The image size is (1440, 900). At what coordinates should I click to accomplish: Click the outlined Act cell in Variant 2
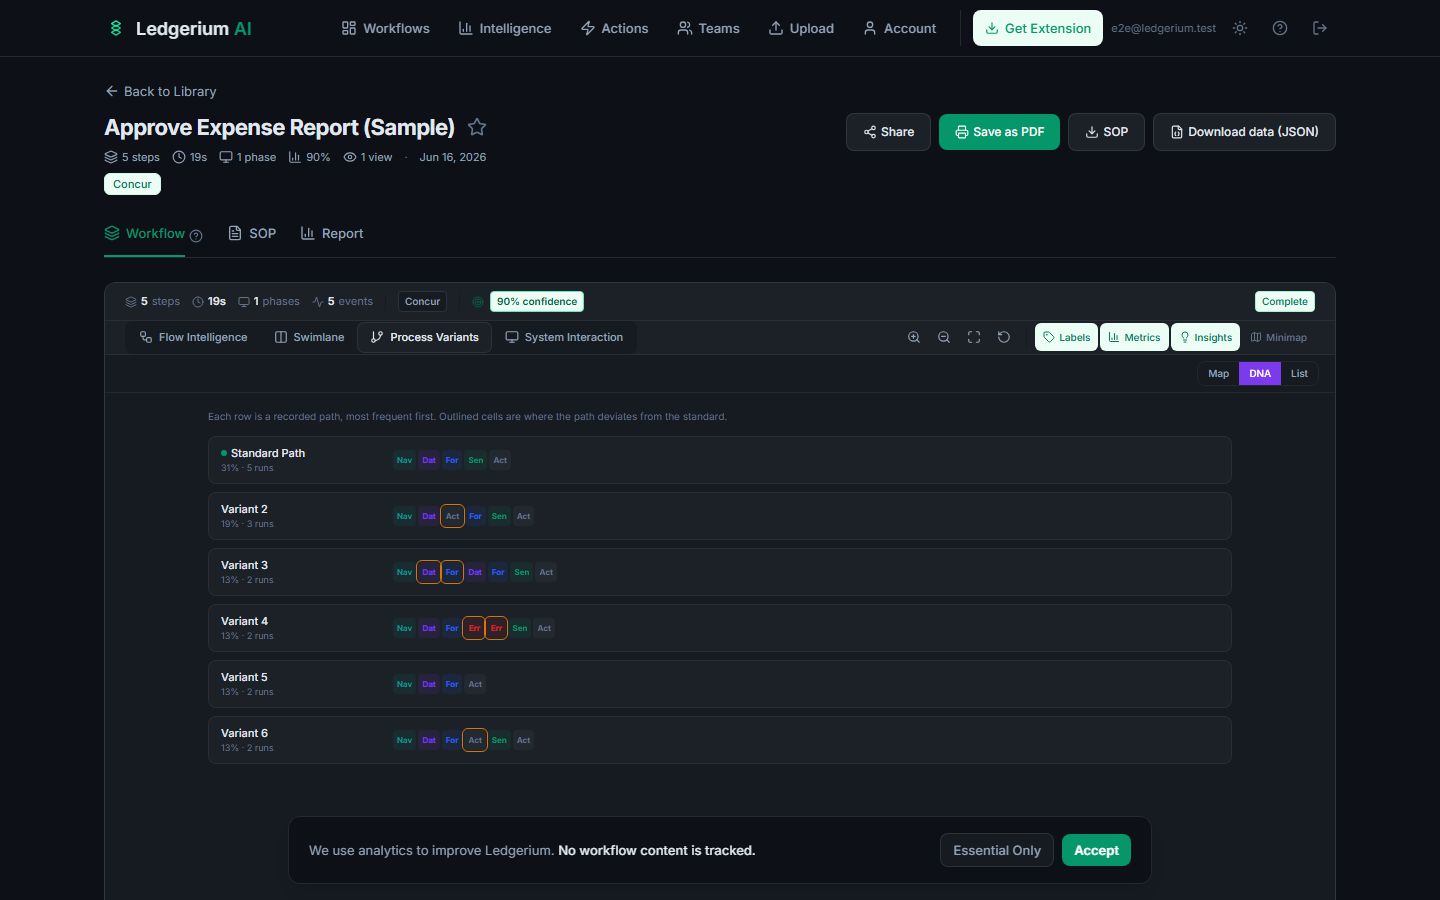[452, 516]
